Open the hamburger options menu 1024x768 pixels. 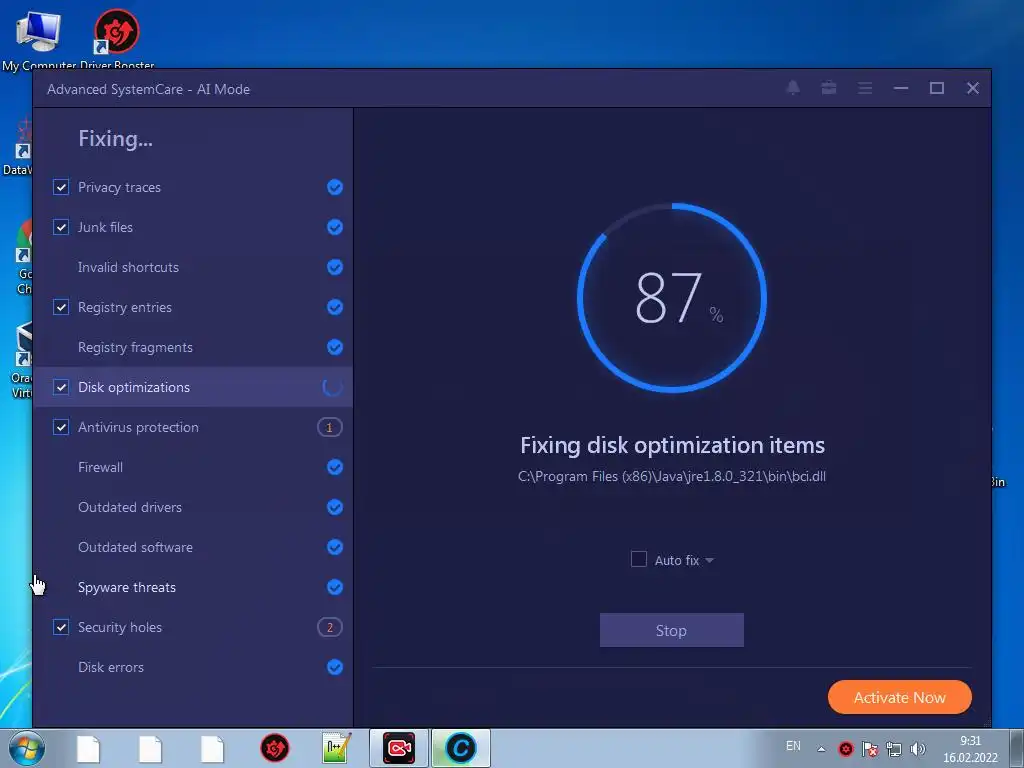[865, 88]
